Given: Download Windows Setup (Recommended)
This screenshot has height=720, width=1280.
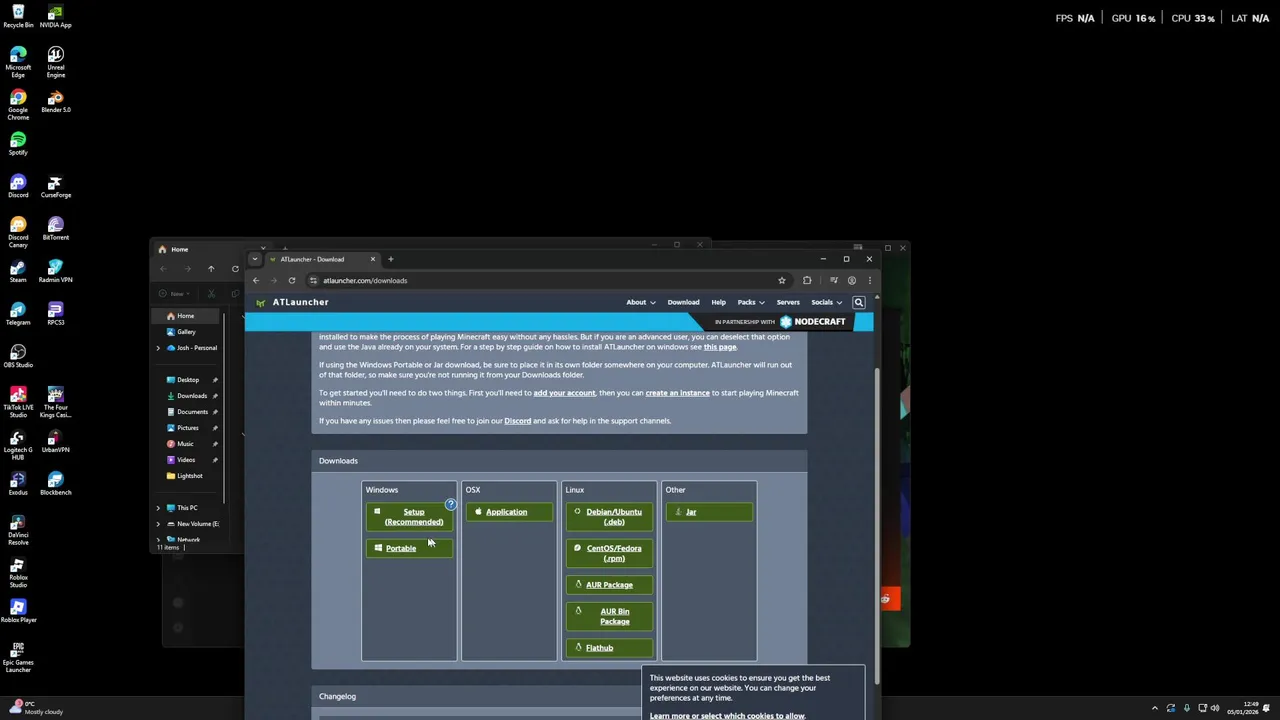Looking at the screenshot, I should pyautogui.click(x=409, y=517).
